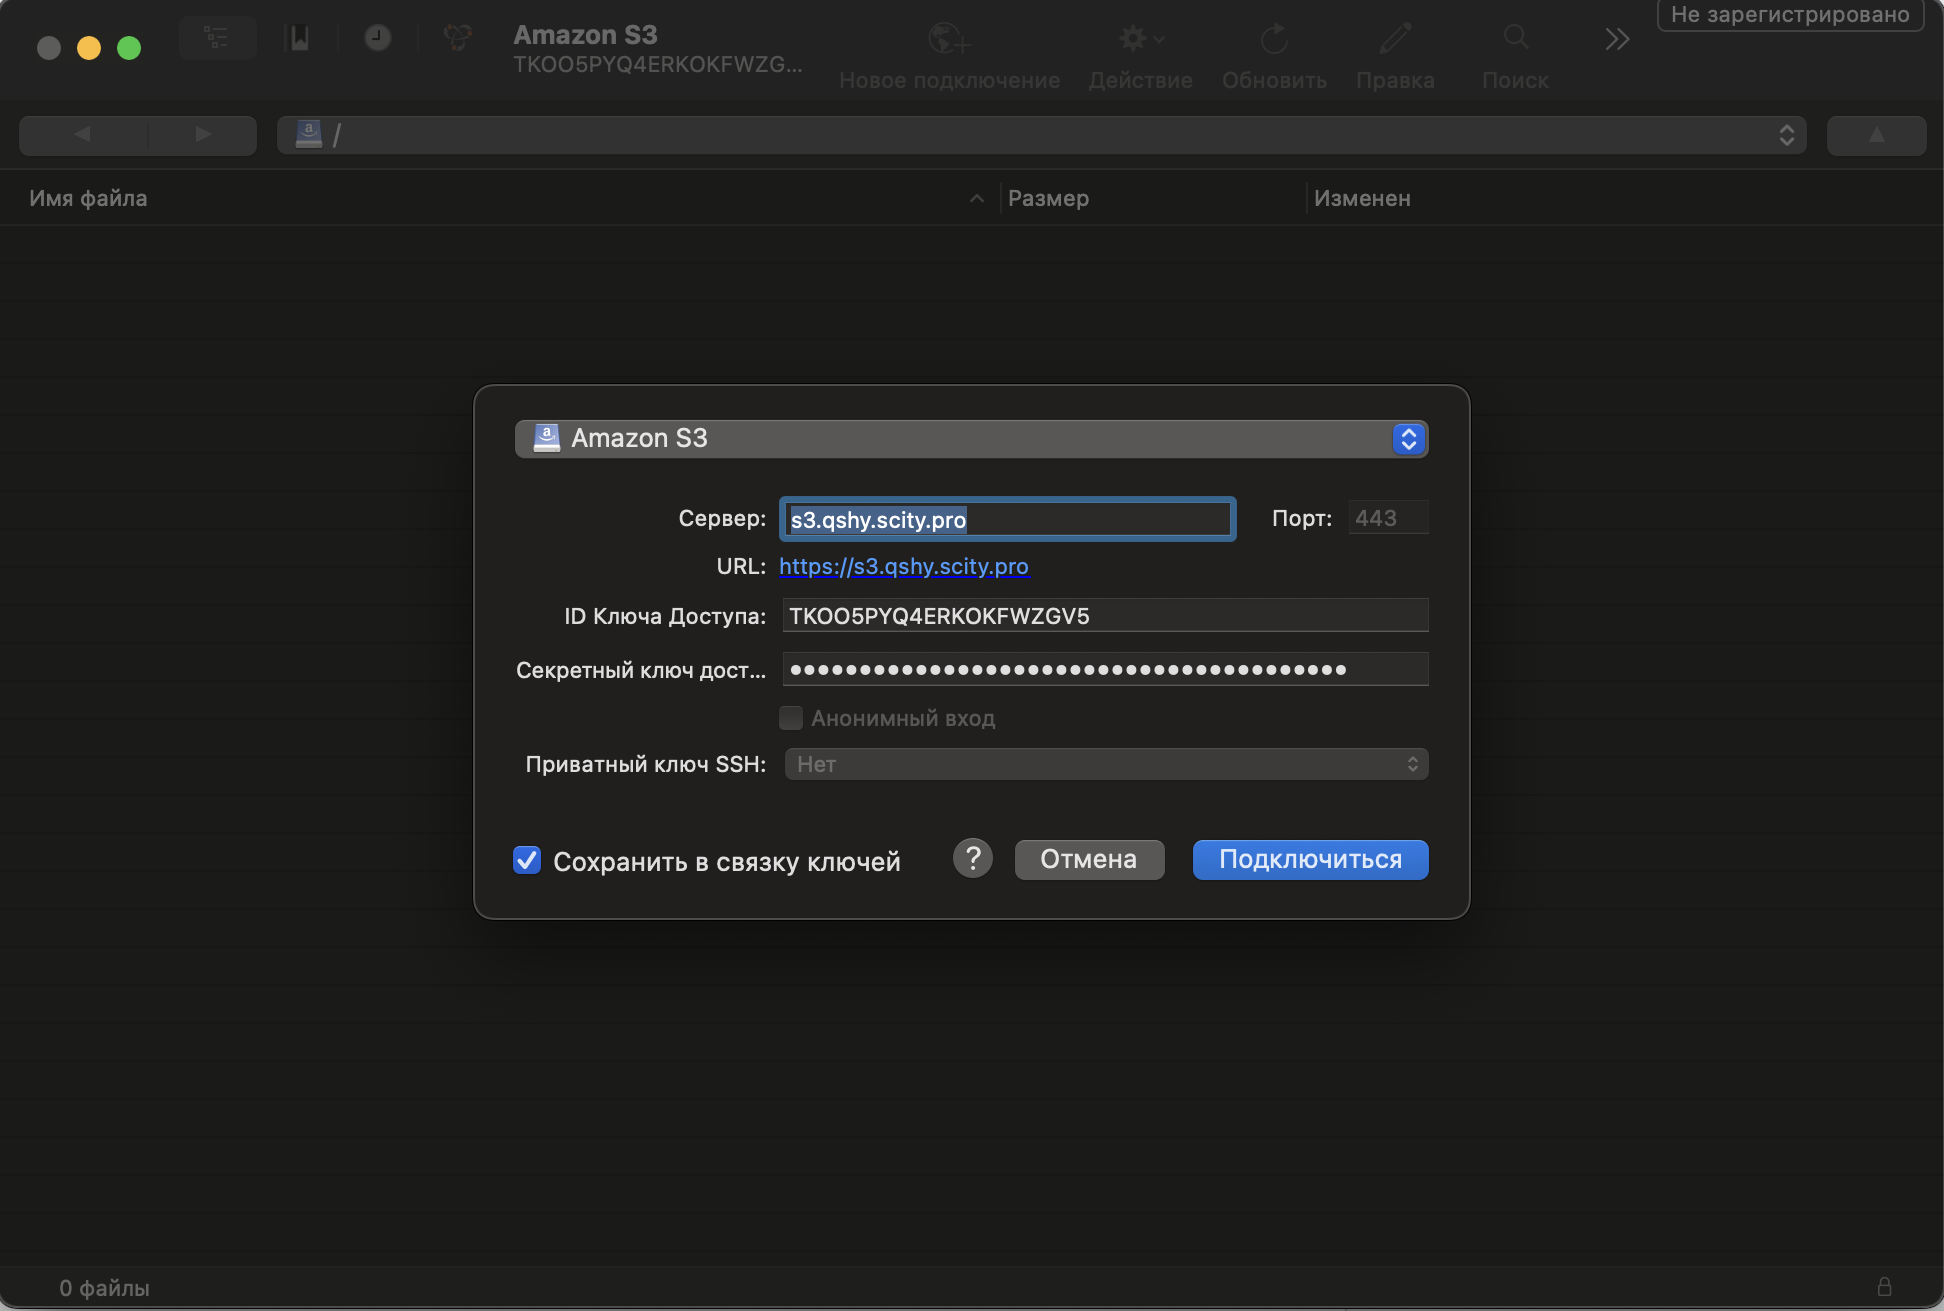
Task: Click the Обновить refresh icon
Action: [x=1274, y=39]
